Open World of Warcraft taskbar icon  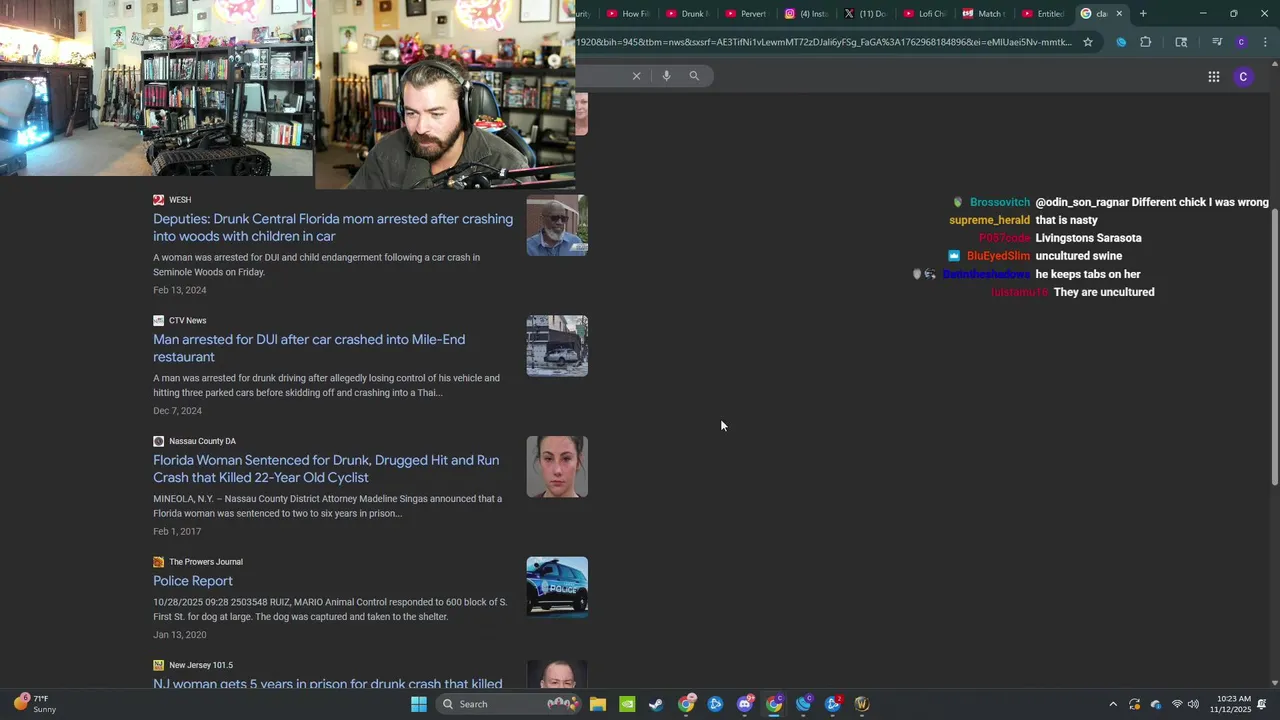(x=862, y=704)
